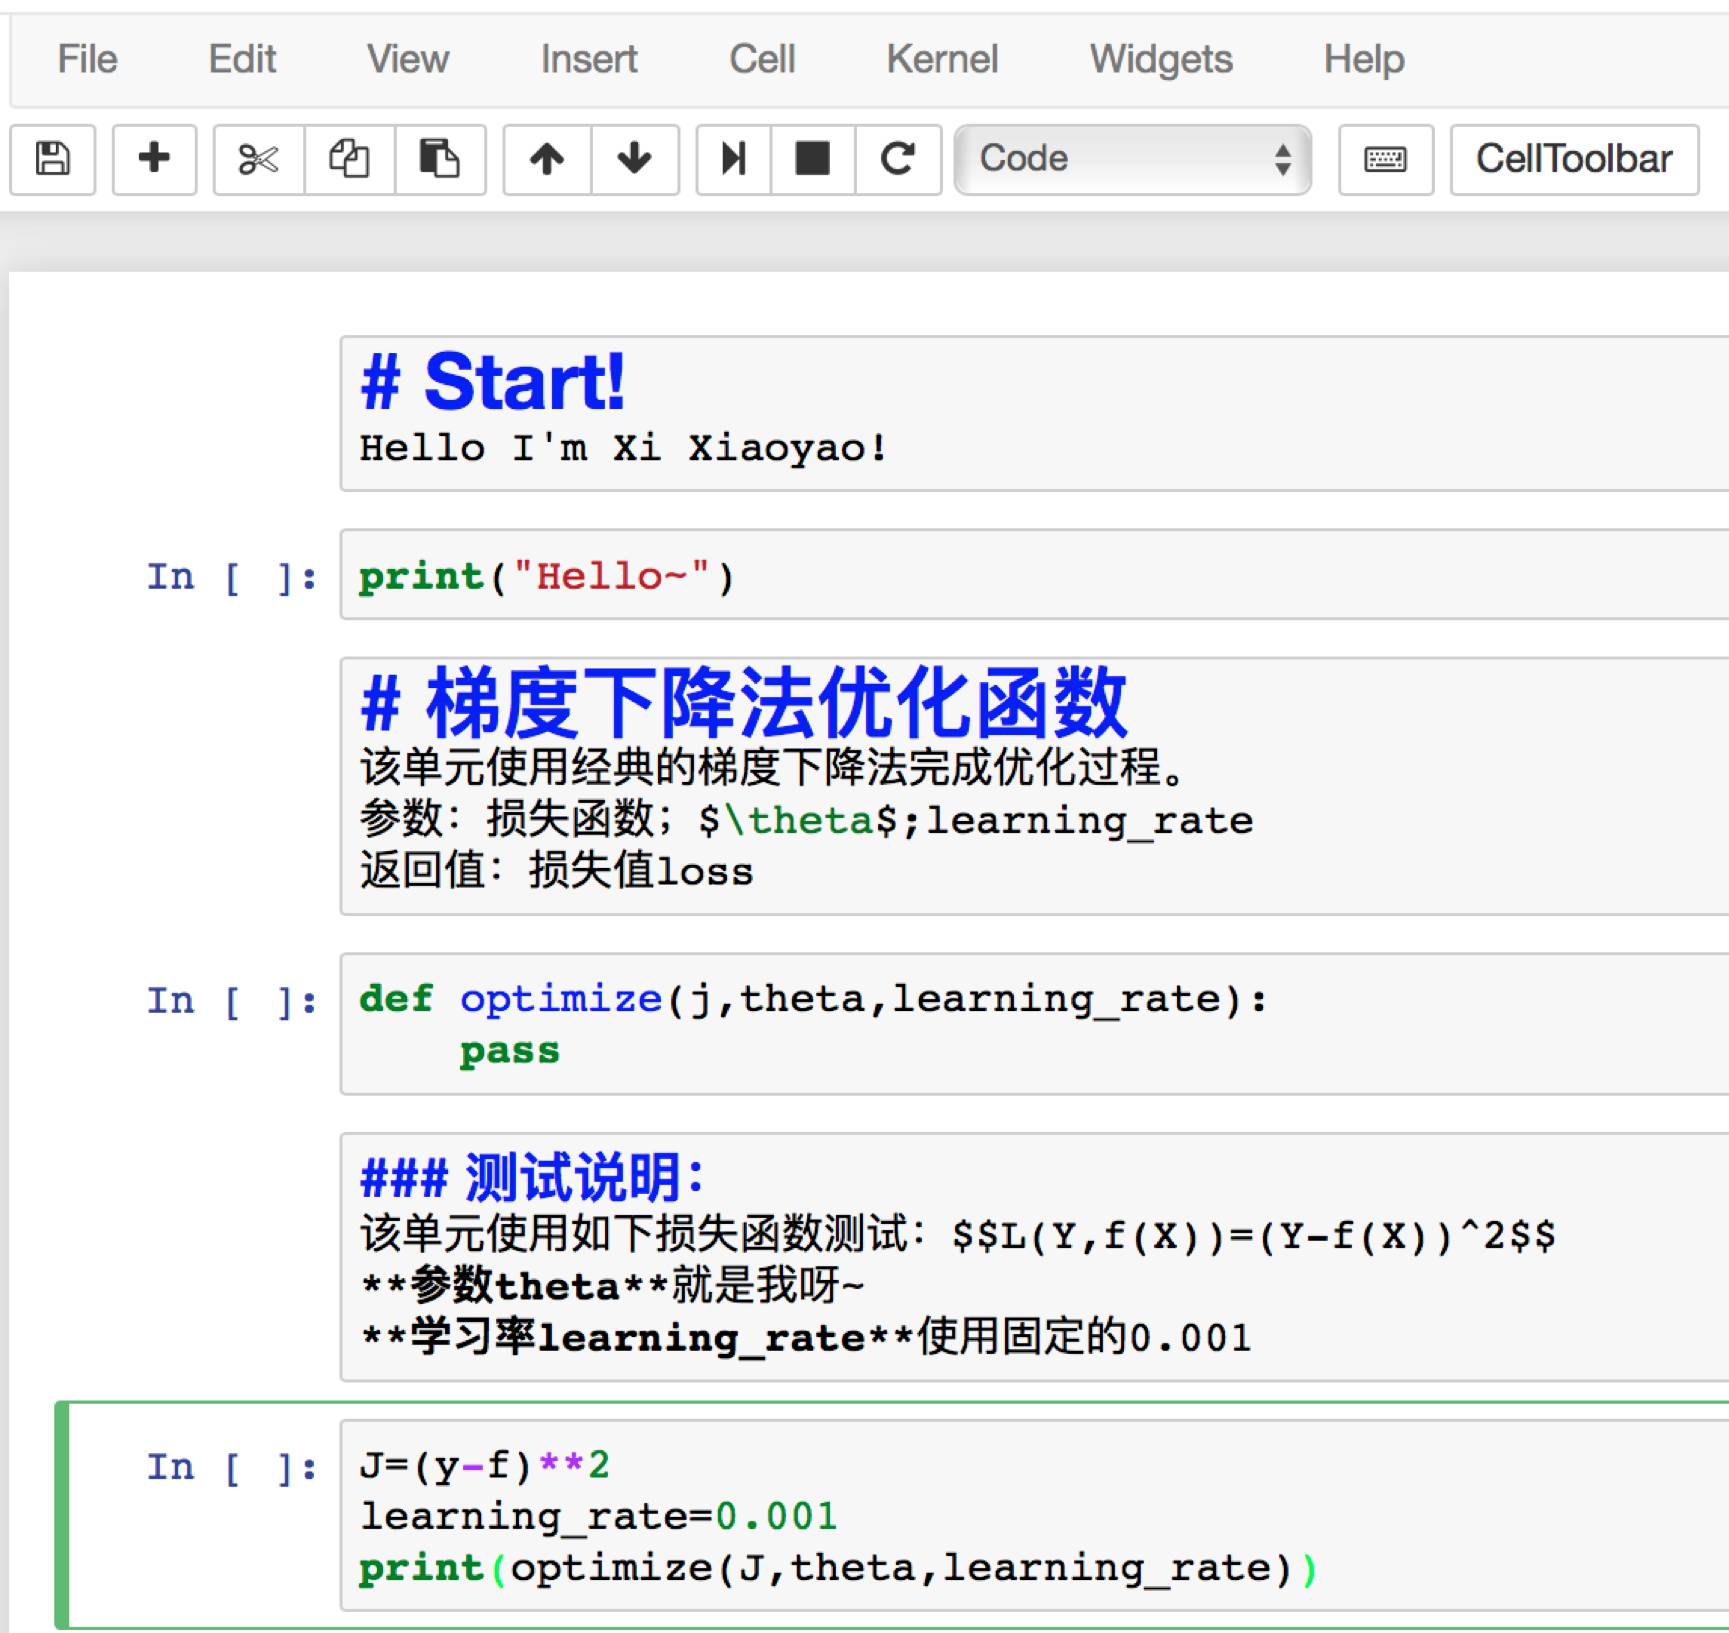Click the $$L(Y,f(X))=(Y-f(X))^2$$ formula line

point(1254,1235)
